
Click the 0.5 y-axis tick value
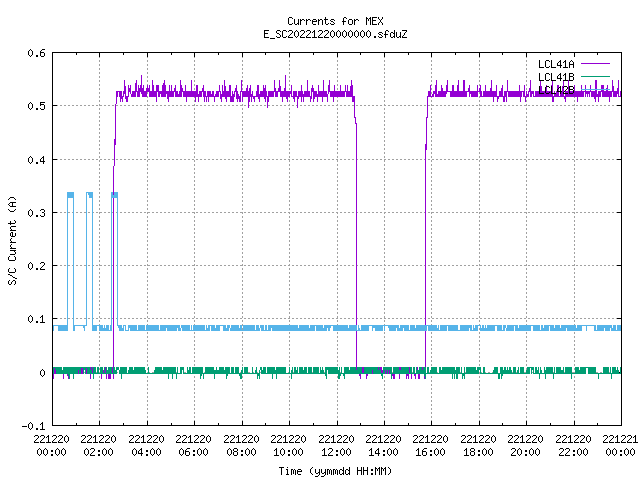pos(36,106)
